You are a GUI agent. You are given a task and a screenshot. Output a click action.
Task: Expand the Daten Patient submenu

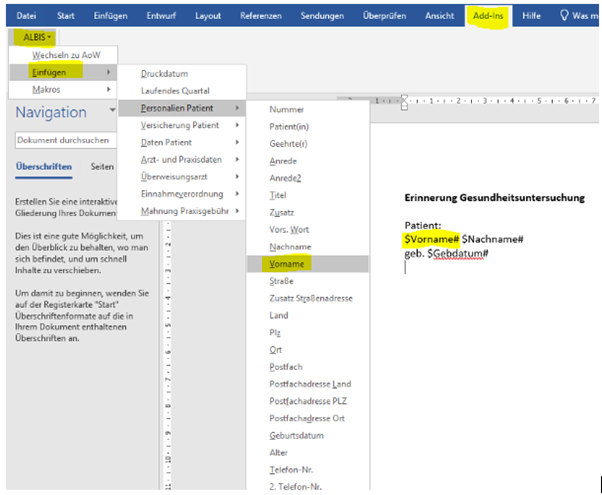pyautogui.click(x=167, y=142)
